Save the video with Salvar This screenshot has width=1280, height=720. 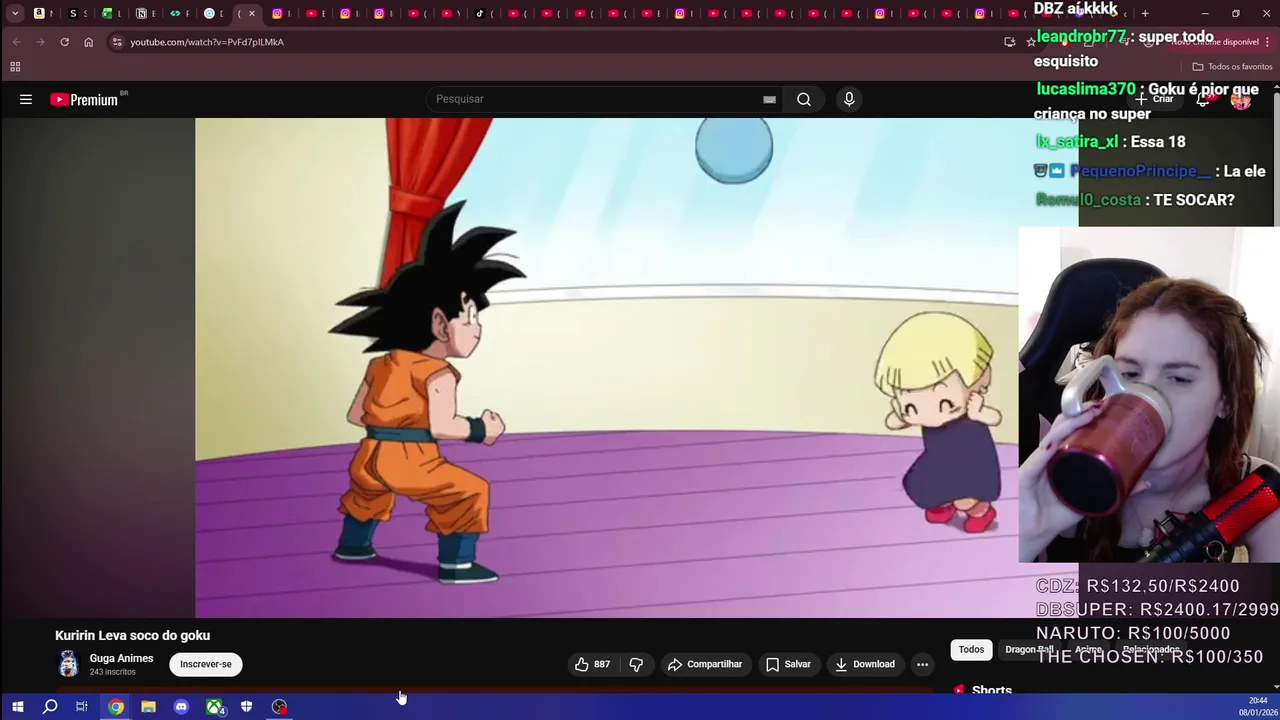coord(788,664)
